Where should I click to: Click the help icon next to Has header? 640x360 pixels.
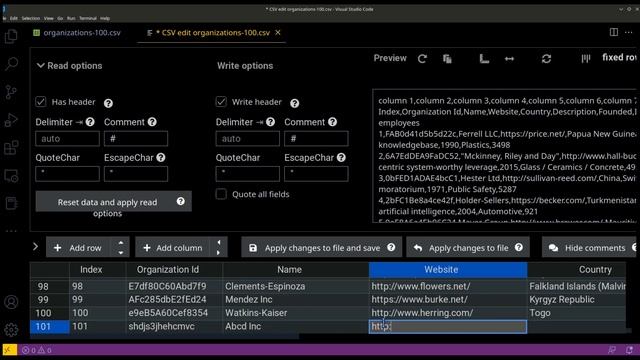point(108,103)
